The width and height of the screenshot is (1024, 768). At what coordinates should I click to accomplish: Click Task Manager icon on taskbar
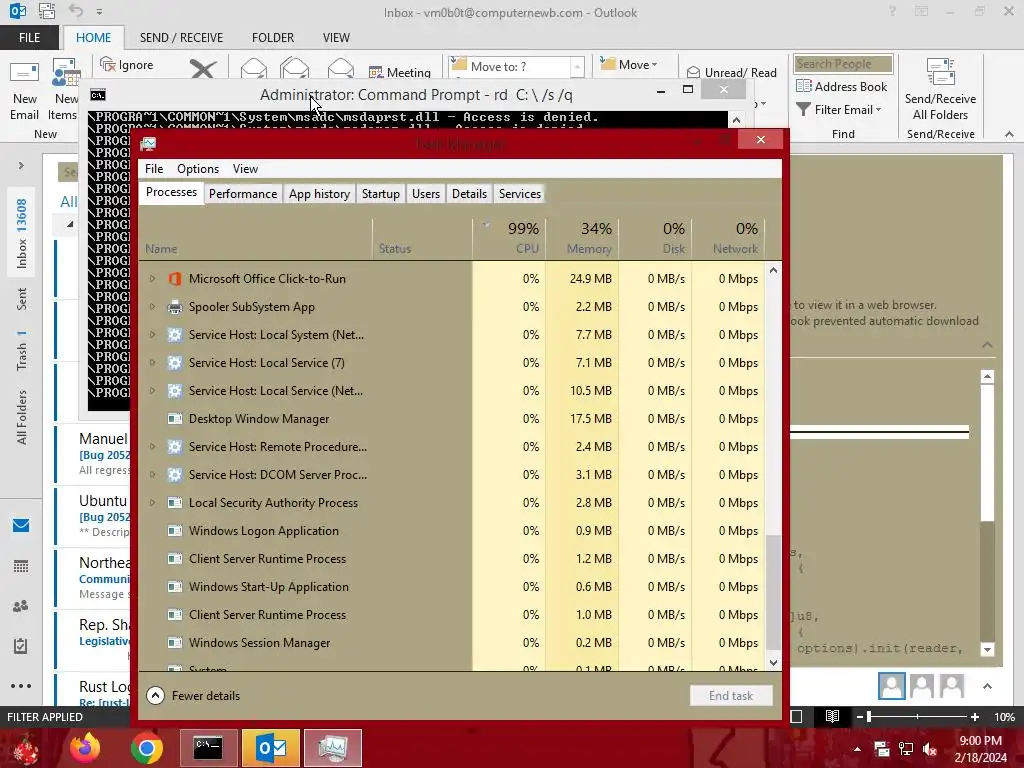pos(332,748)
